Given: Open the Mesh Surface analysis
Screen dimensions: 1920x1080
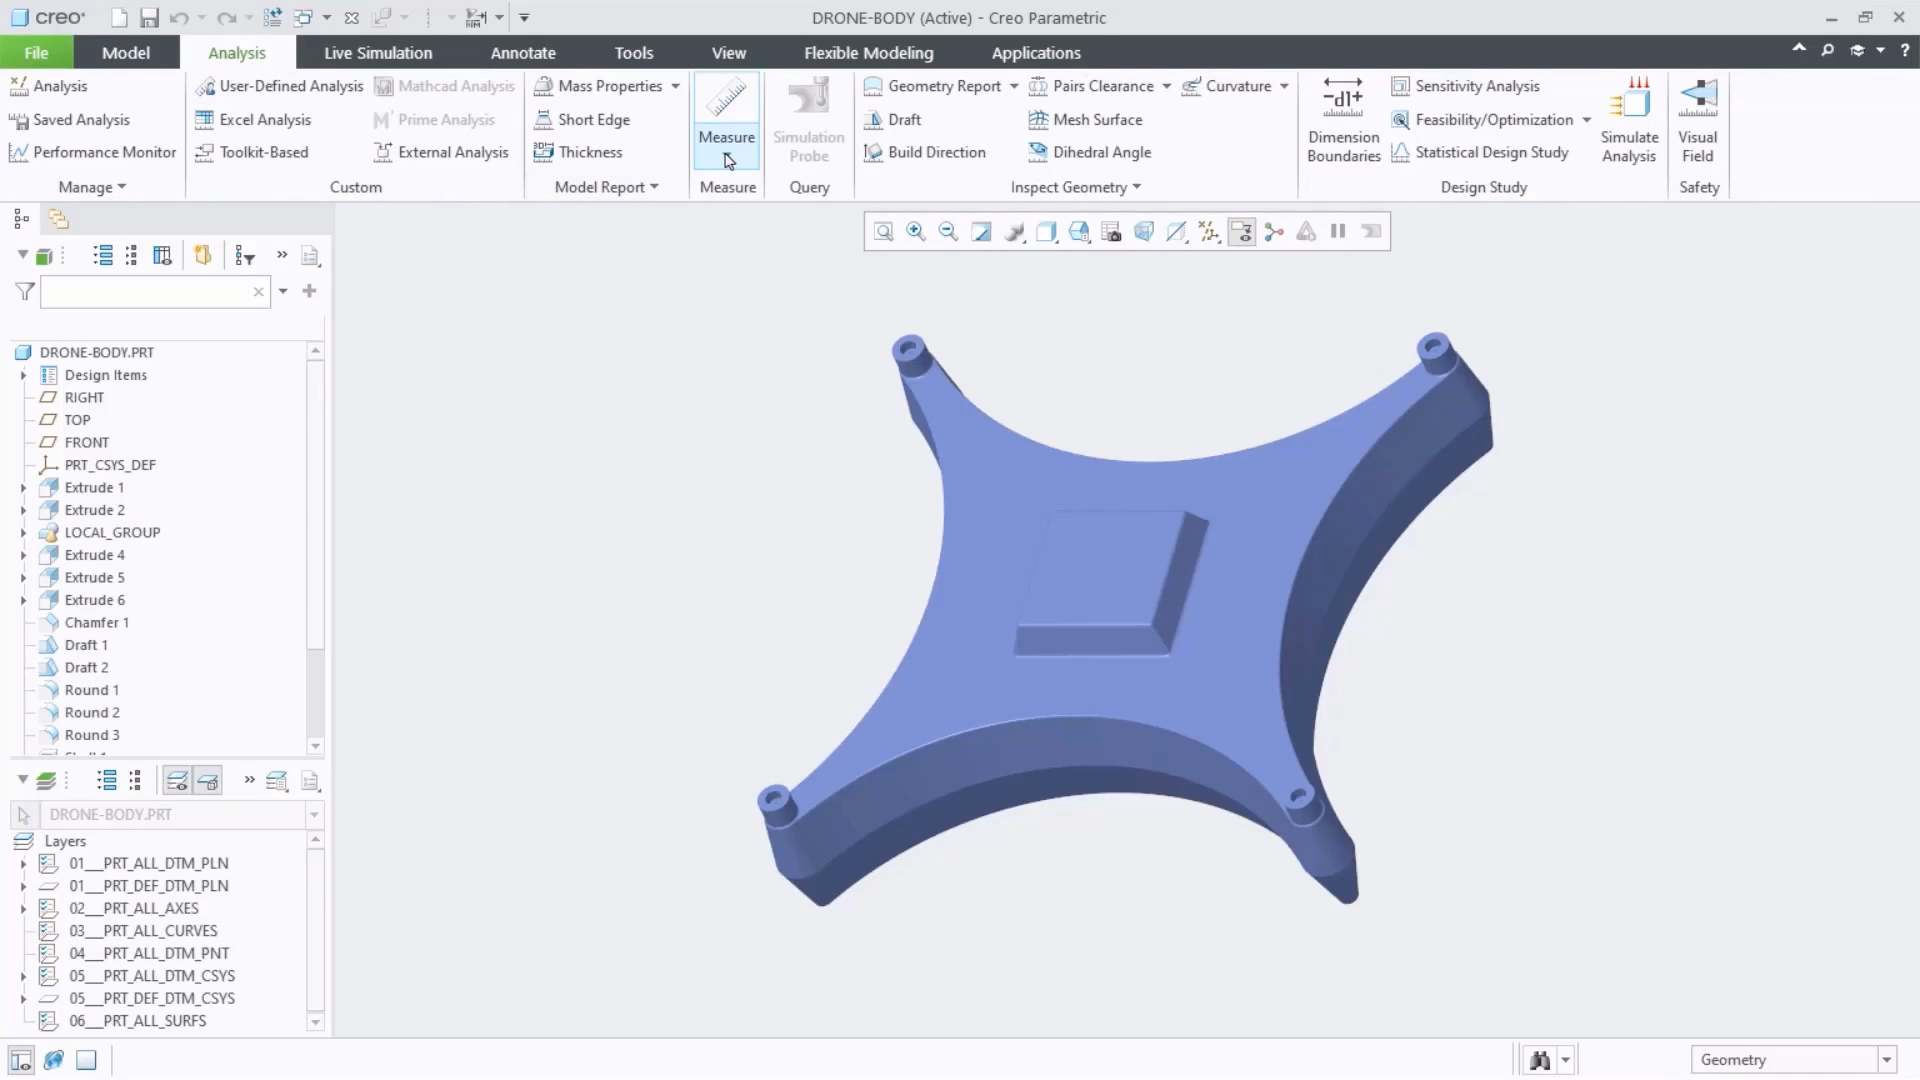Looking at the screenshot, I should 1085,119.
